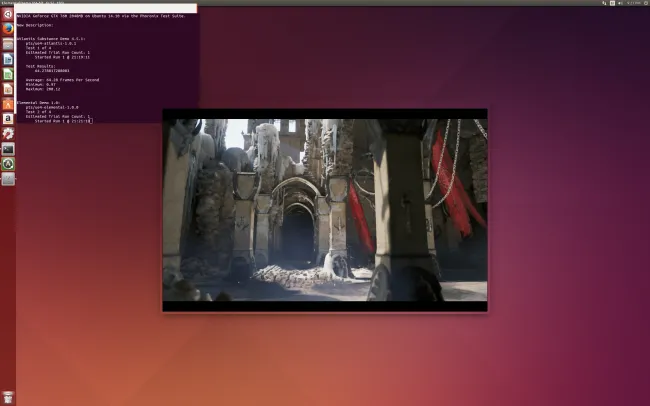650x406 pixels.
Task: Open the Ubuntu Dash search launcher
Action: [x=8, y=15]
